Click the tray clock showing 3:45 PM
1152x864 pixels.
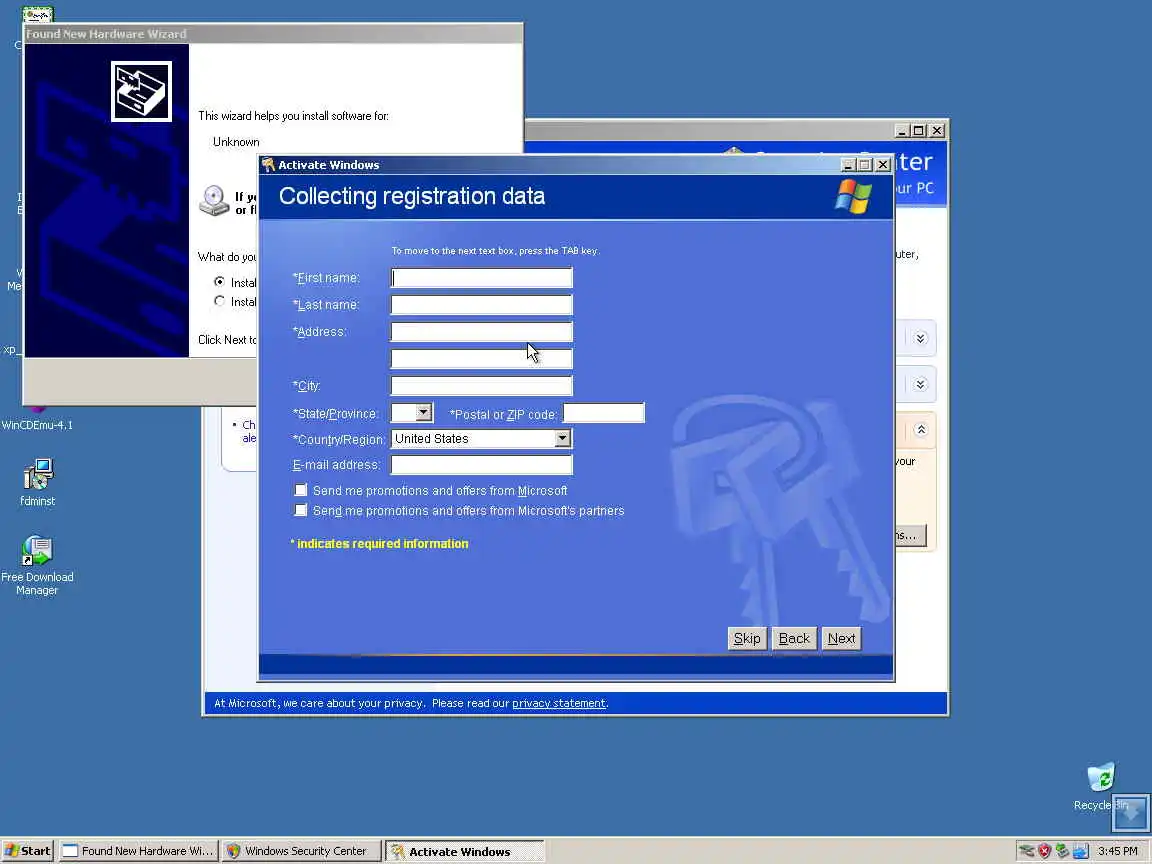[x=1117, y=851]
